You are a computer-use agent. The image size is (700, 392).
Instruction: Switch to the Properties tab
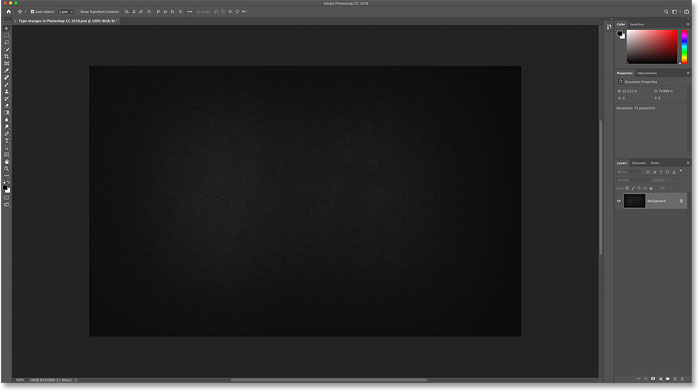pyautogui.click(x=625, y=73)
